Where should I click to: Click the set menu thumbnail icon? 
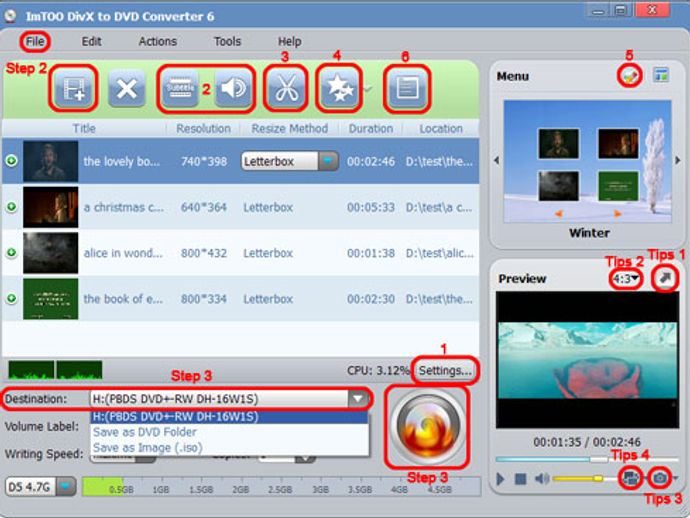631,478
